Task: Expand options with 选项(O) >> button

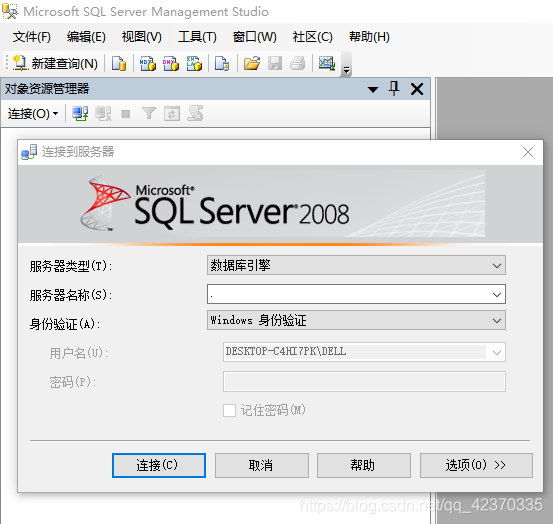Action: tap(476, 465)
